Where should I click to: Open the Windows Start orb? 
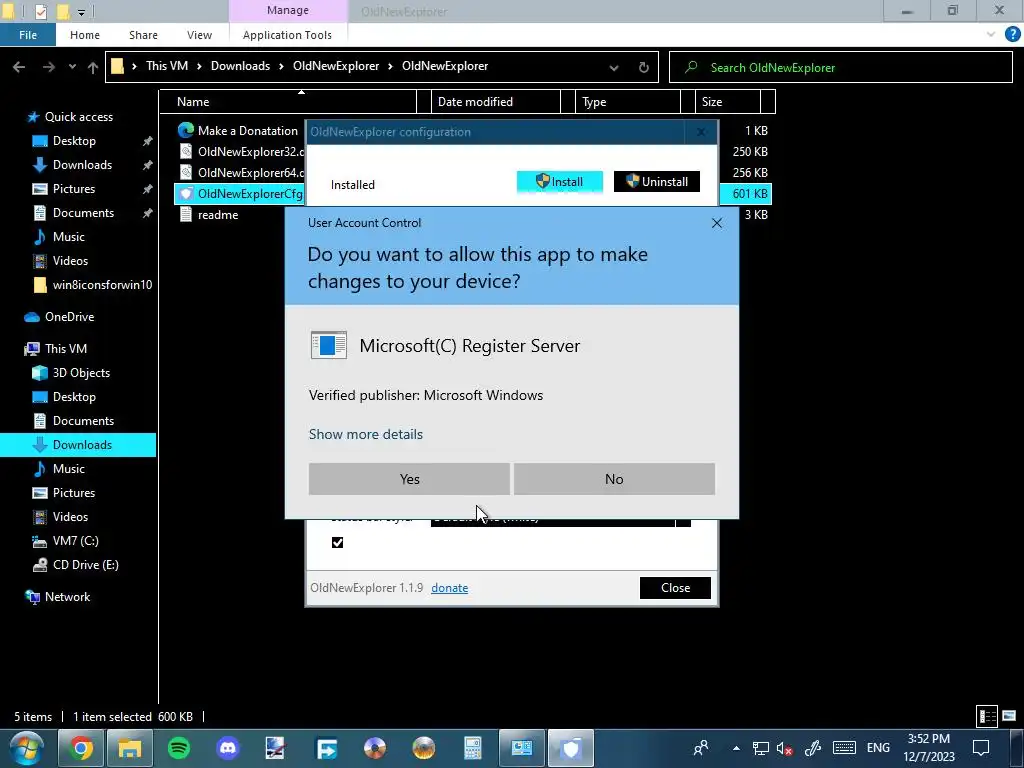point(26,748)
